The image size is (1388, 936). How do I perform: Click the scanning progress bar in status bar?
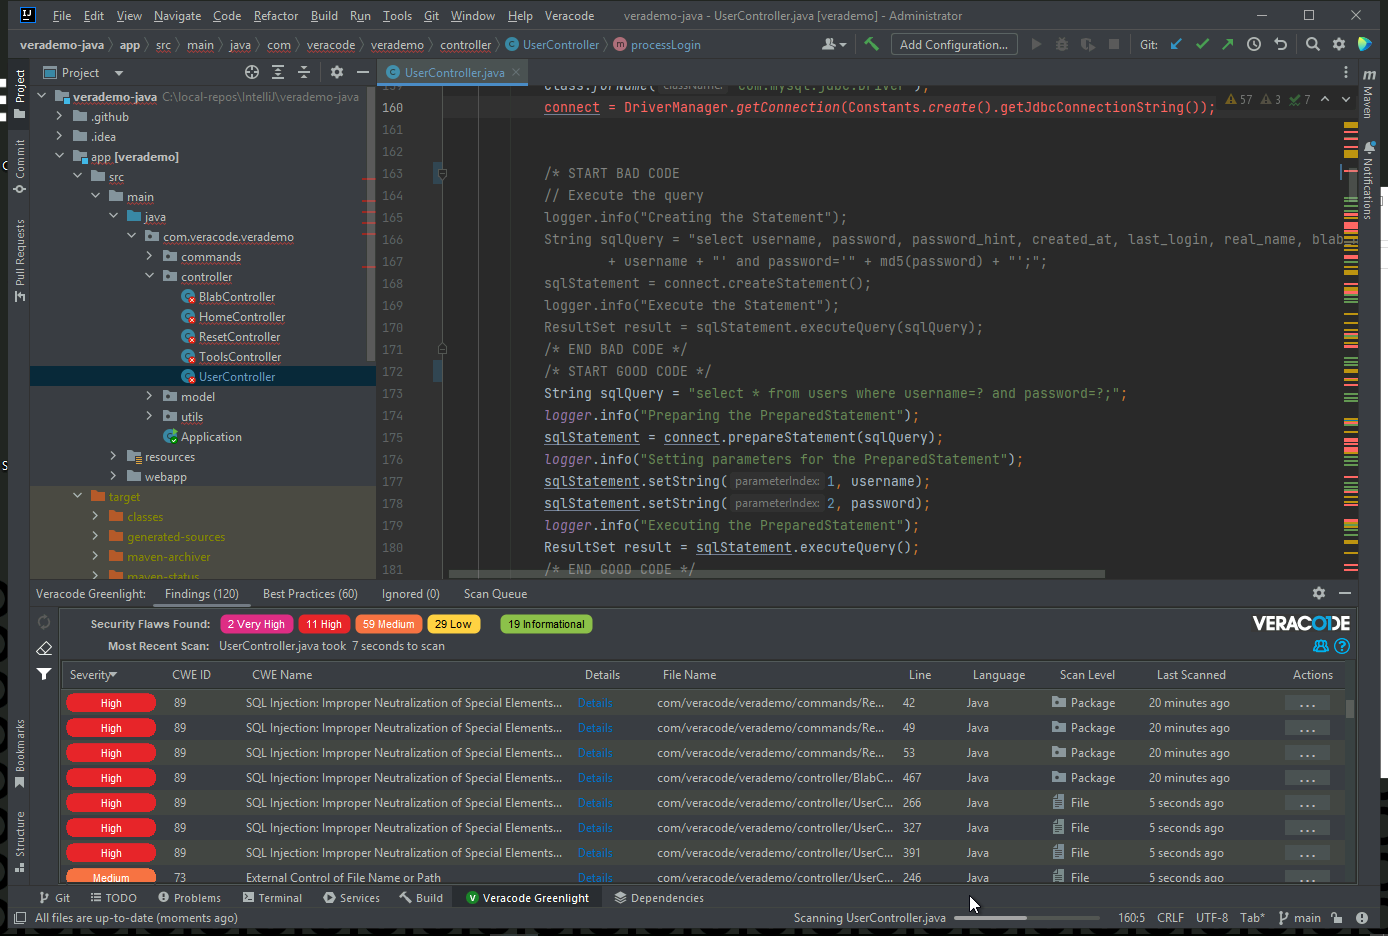click(x=1026, y=918)
